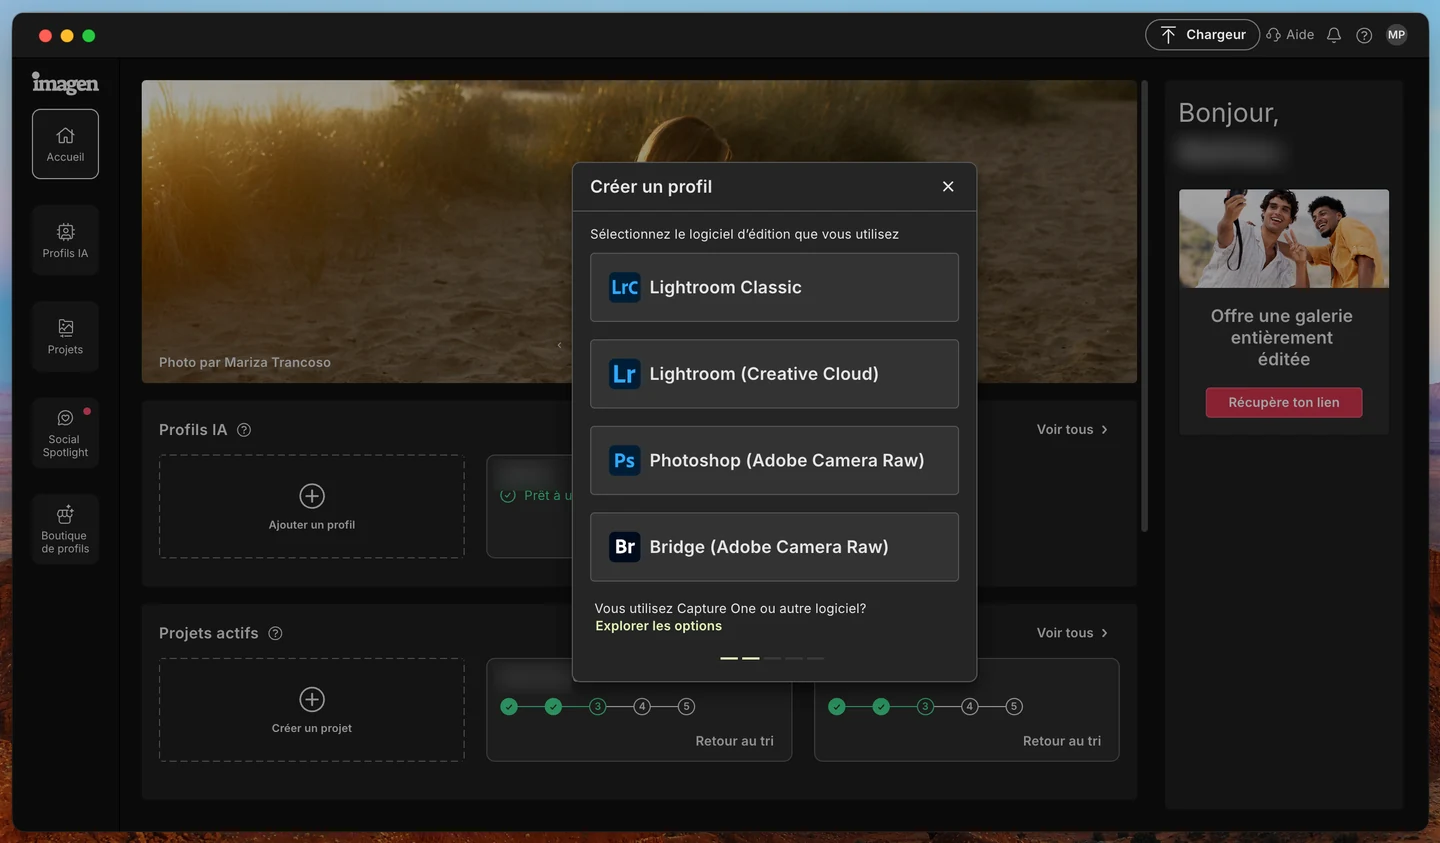Click the help icon beside Projets actifs heading
Image resolution: width=1440 pixels, height=843 pixels.
tap(275, 633)
